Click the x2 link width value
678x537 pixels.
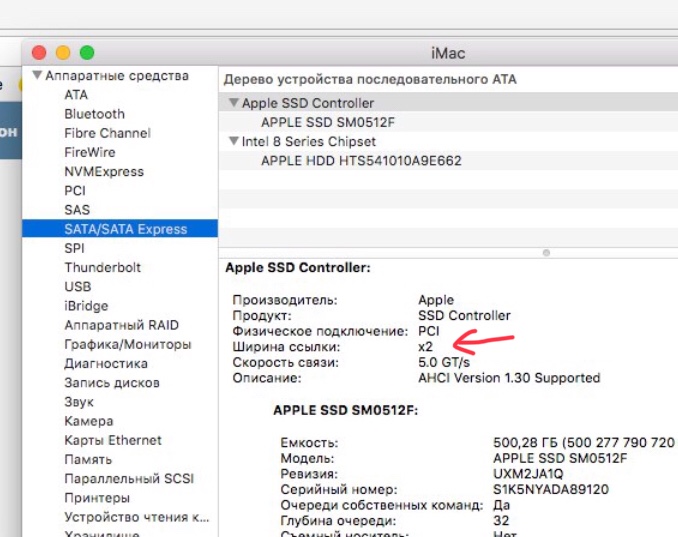tap(425, 347)
